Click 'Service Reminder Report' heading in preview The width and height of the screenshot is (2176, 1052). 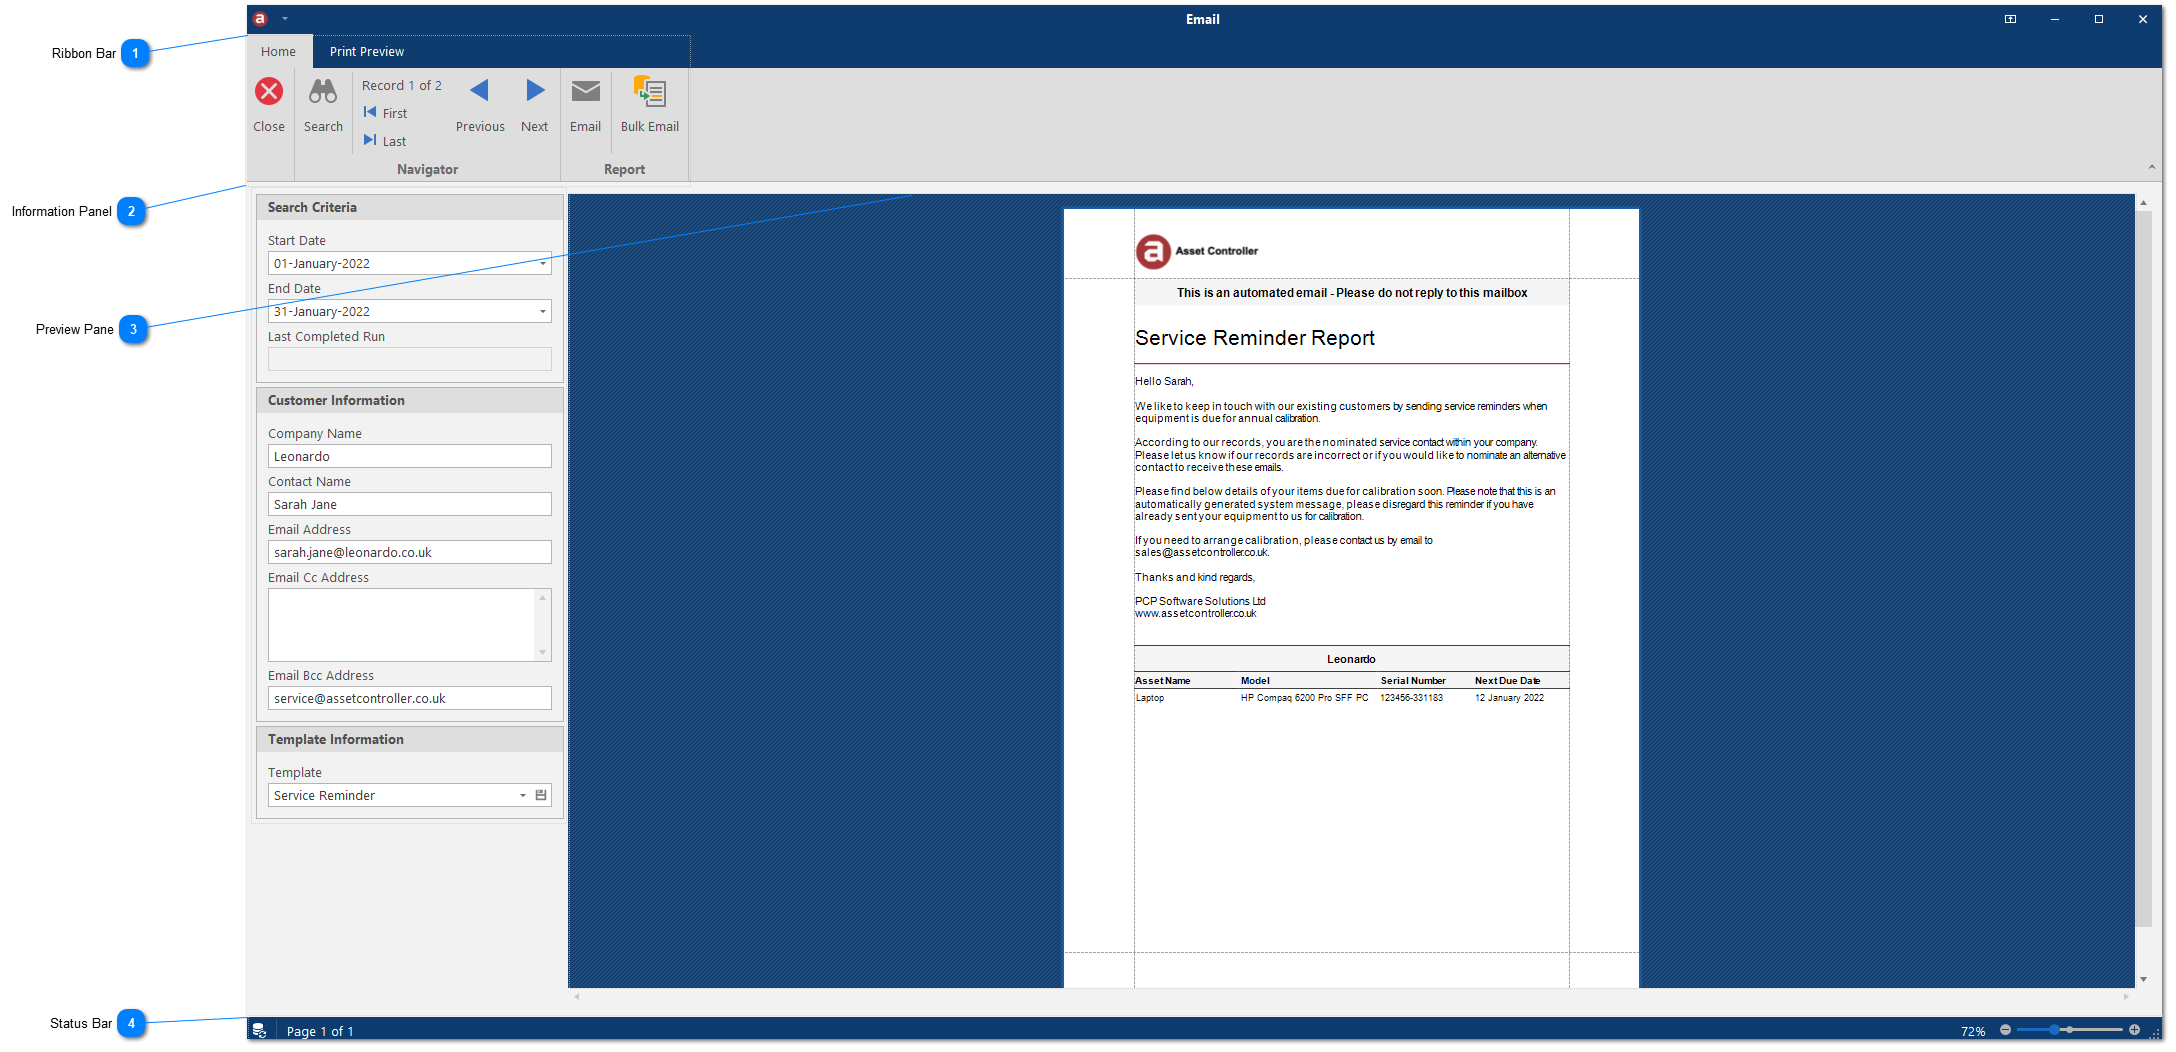[x=1255, y=338]
